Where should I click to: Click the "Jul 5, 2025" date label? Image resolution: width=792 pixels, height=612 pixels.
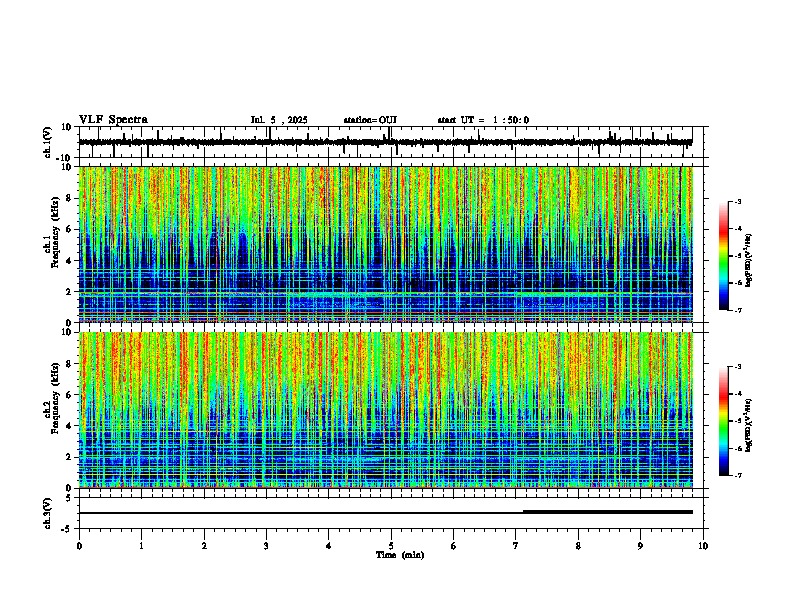click(279, 120)
